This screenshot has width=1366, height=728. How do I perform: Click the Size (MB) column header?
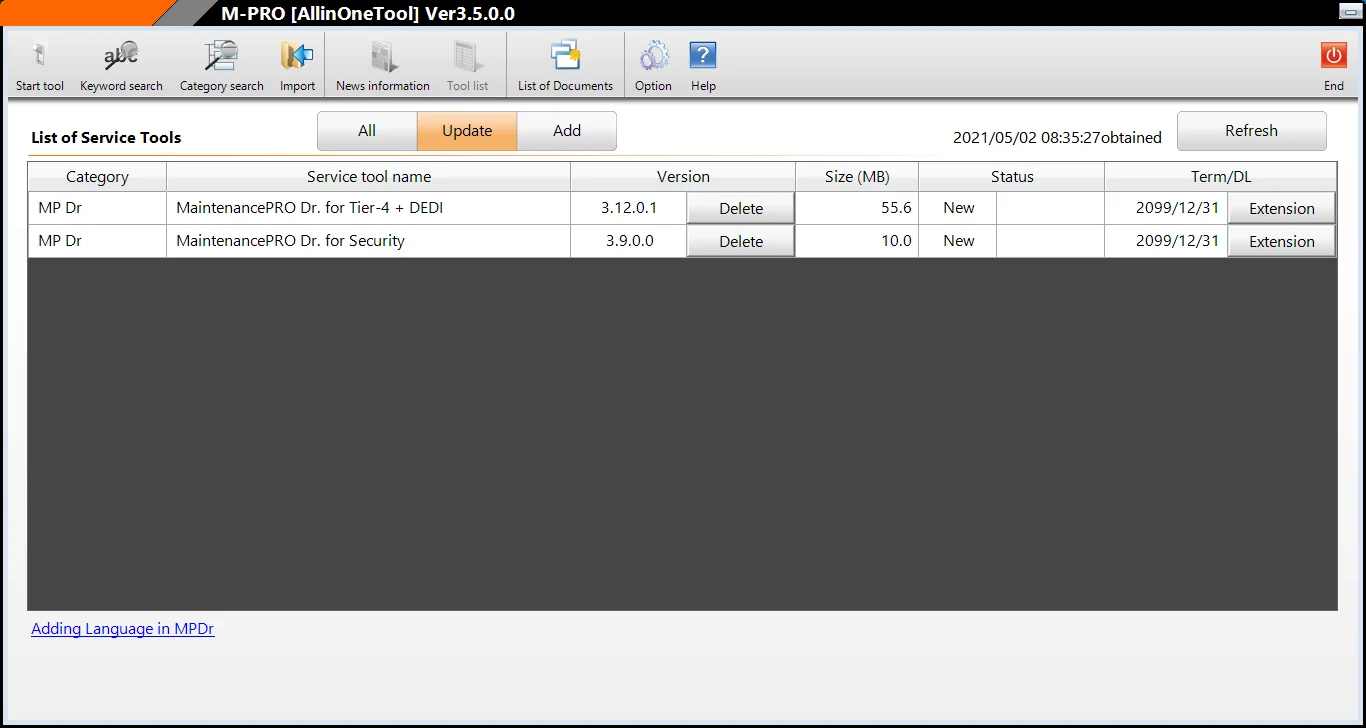click(x=857, y=177)
